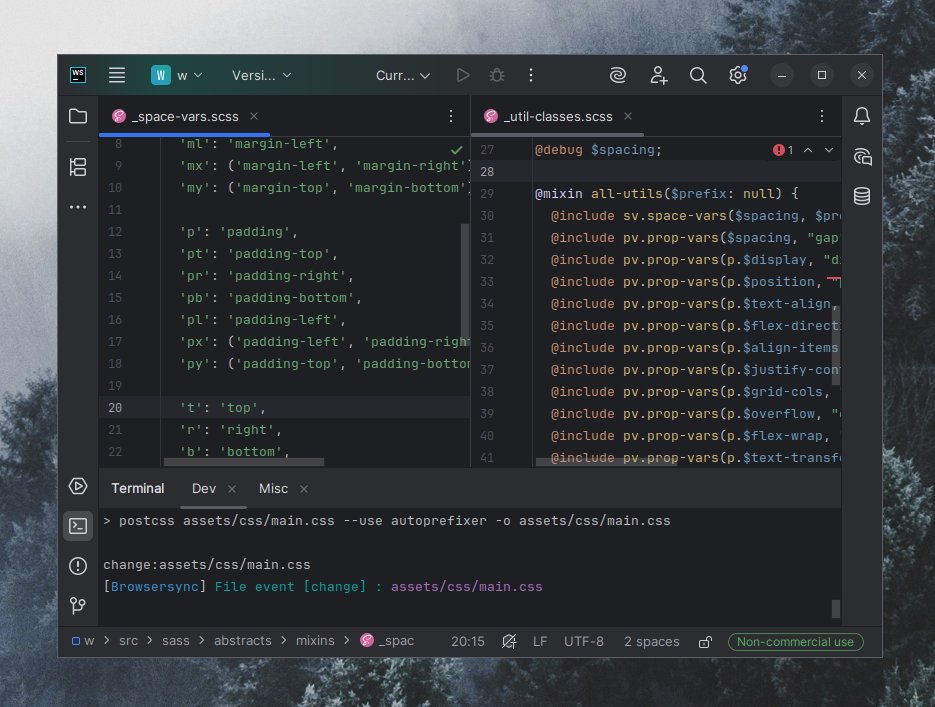Click the assets/css/main.css link in terminal
The height and width of the screenshot is (707, 935).
point(466,587)
